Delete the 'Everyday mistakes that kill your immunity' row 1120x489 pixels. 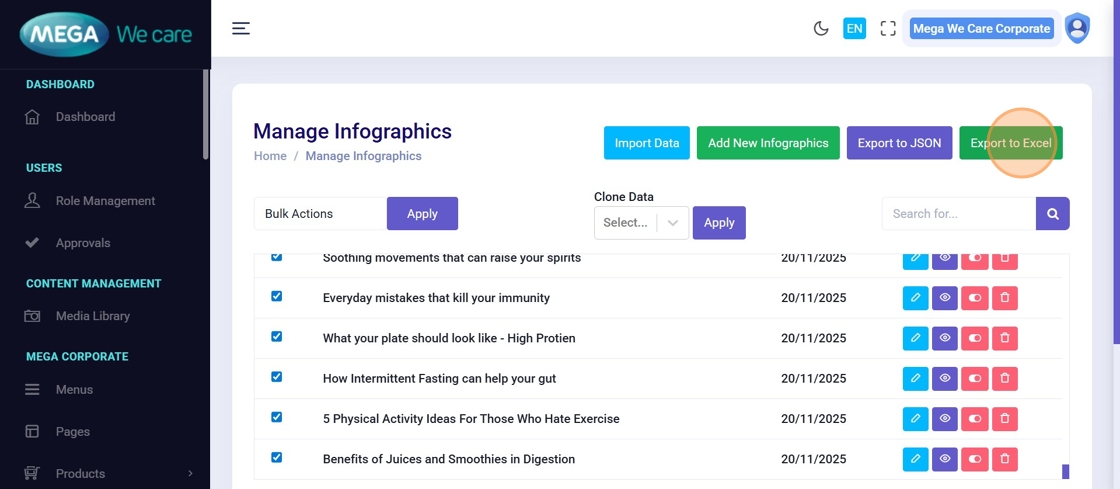(1005, 298)
